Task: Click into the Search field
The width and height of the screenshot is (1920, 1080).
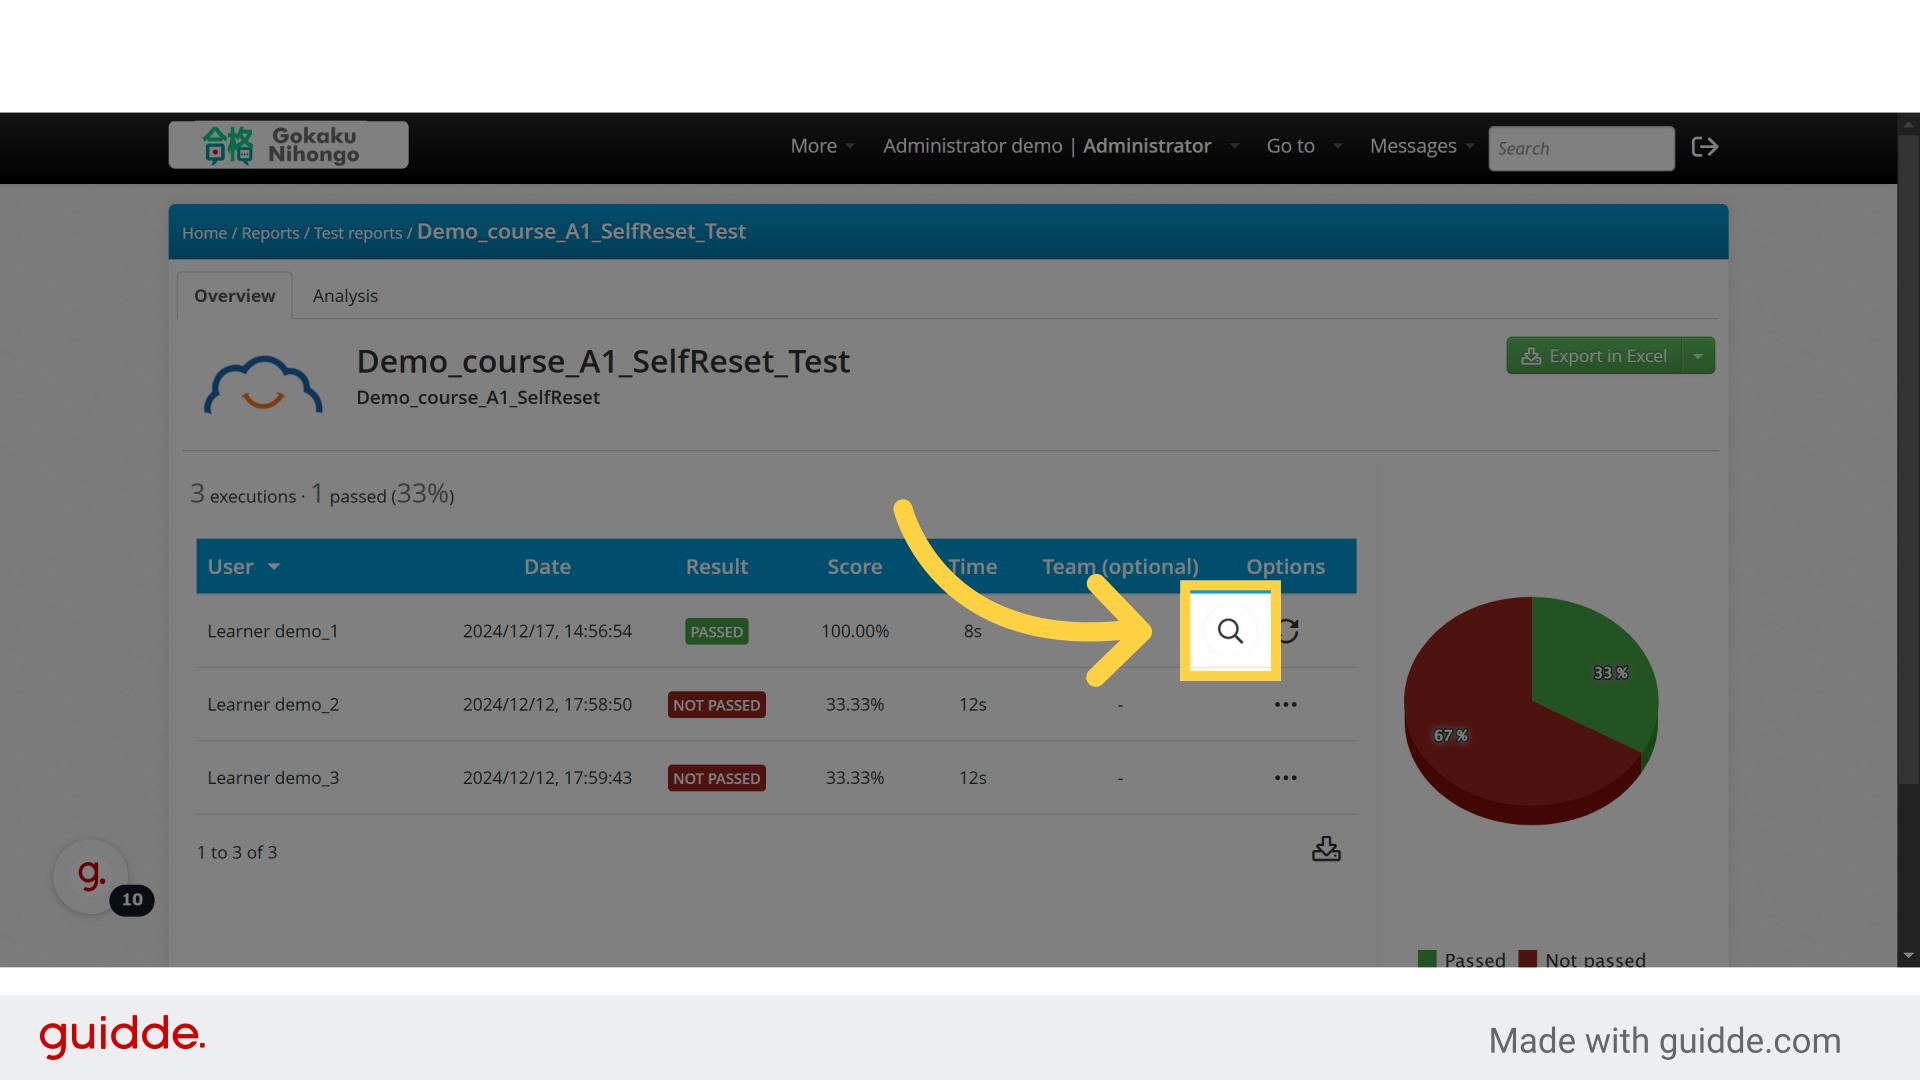Action: point(1580,148)
